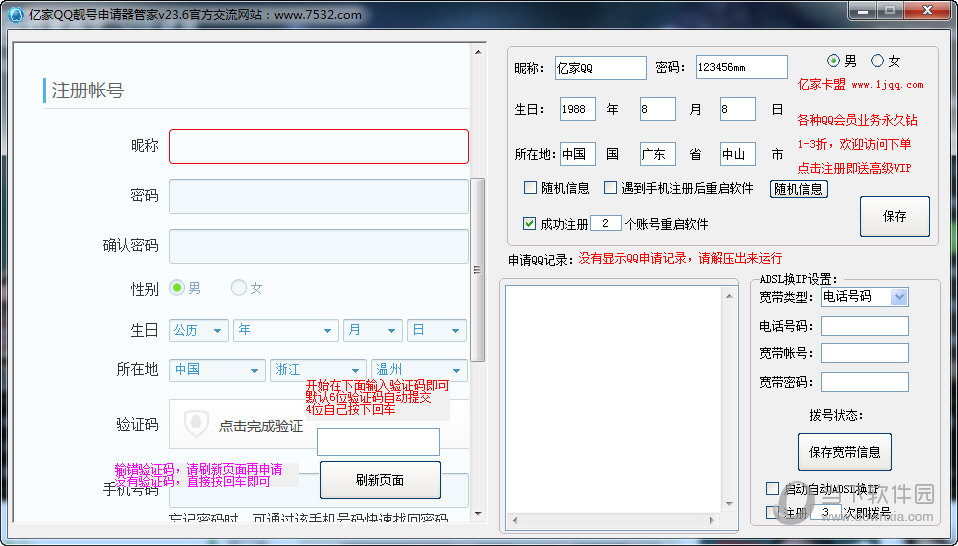Click the 点击注册即送高级VIP text

854,169
